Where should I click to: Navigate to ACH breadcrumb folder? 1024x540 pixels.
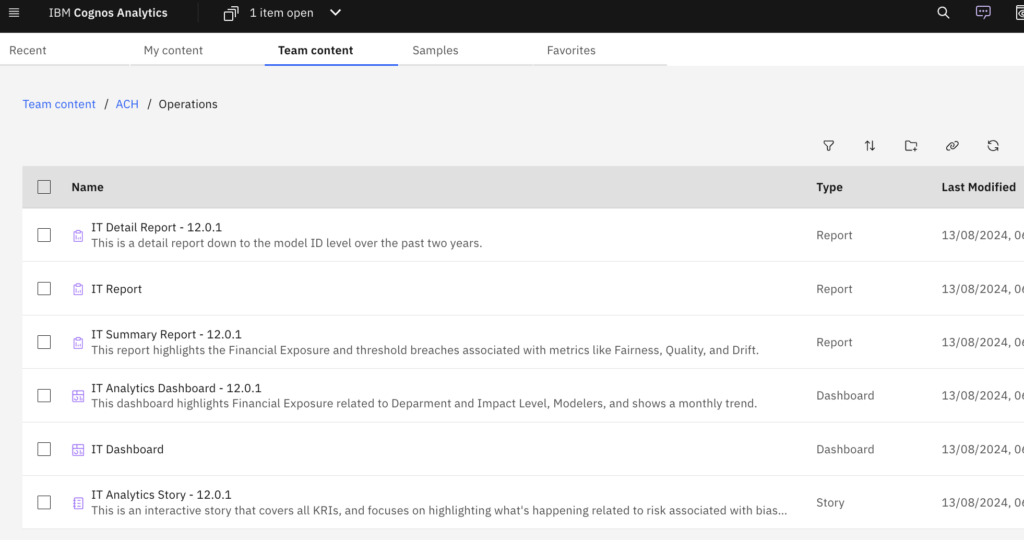pos(127,104)
